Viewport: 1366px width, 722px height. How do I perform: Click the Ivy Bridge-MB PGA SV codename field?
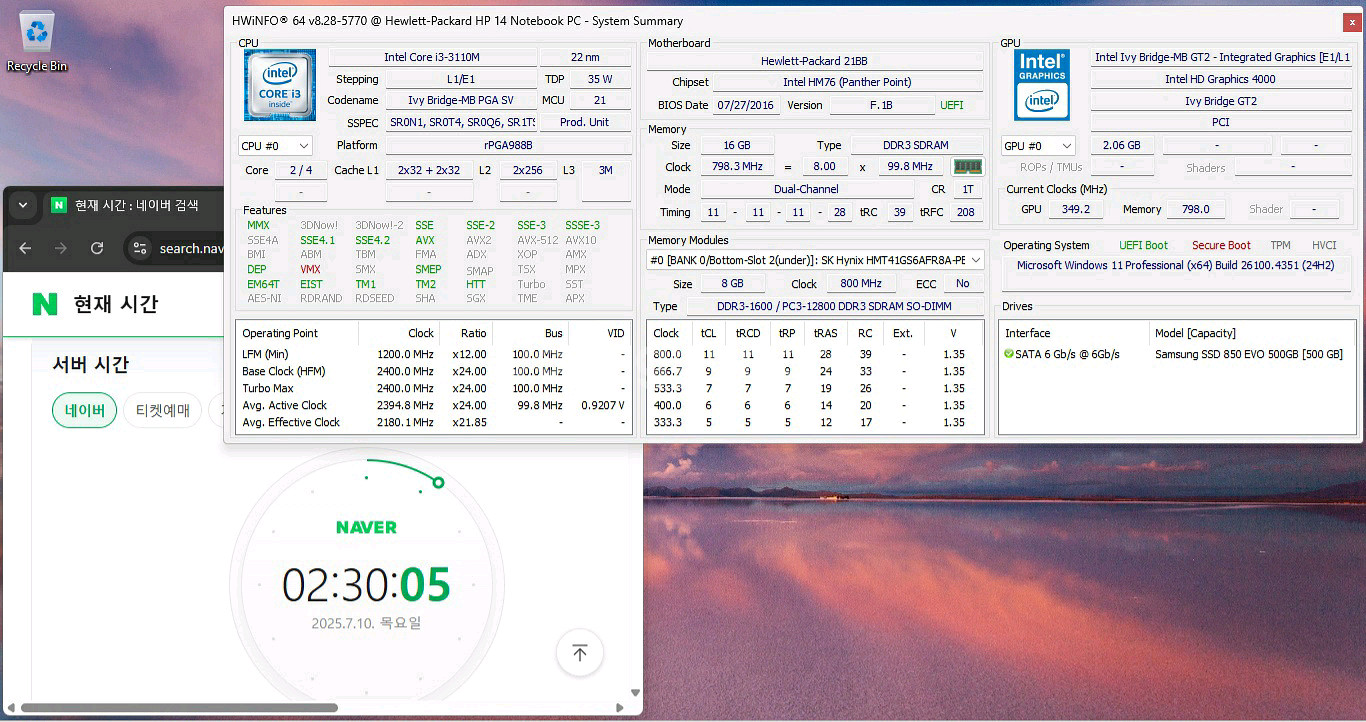click(461, 100)
